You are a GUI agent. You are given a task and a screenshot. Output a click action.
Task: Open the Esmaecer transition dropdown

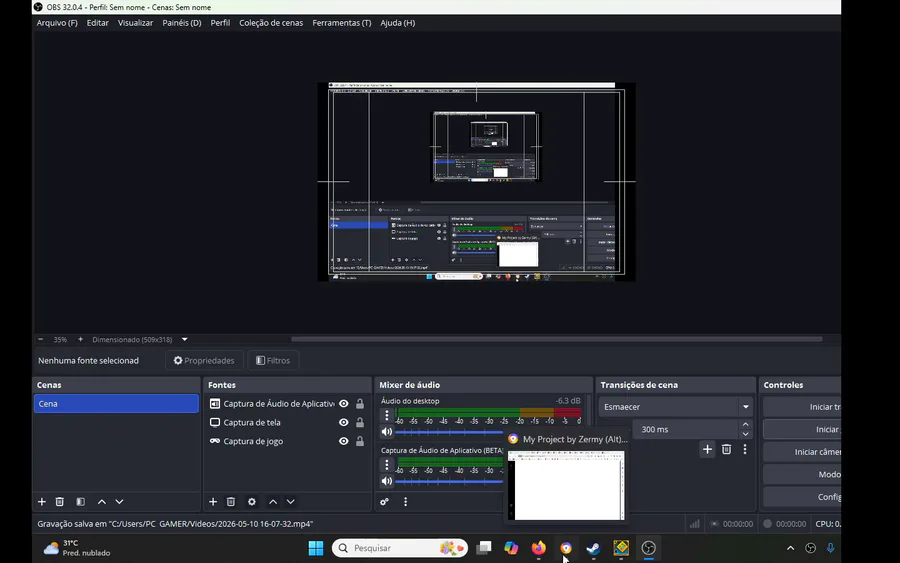(x=676, y=407)
